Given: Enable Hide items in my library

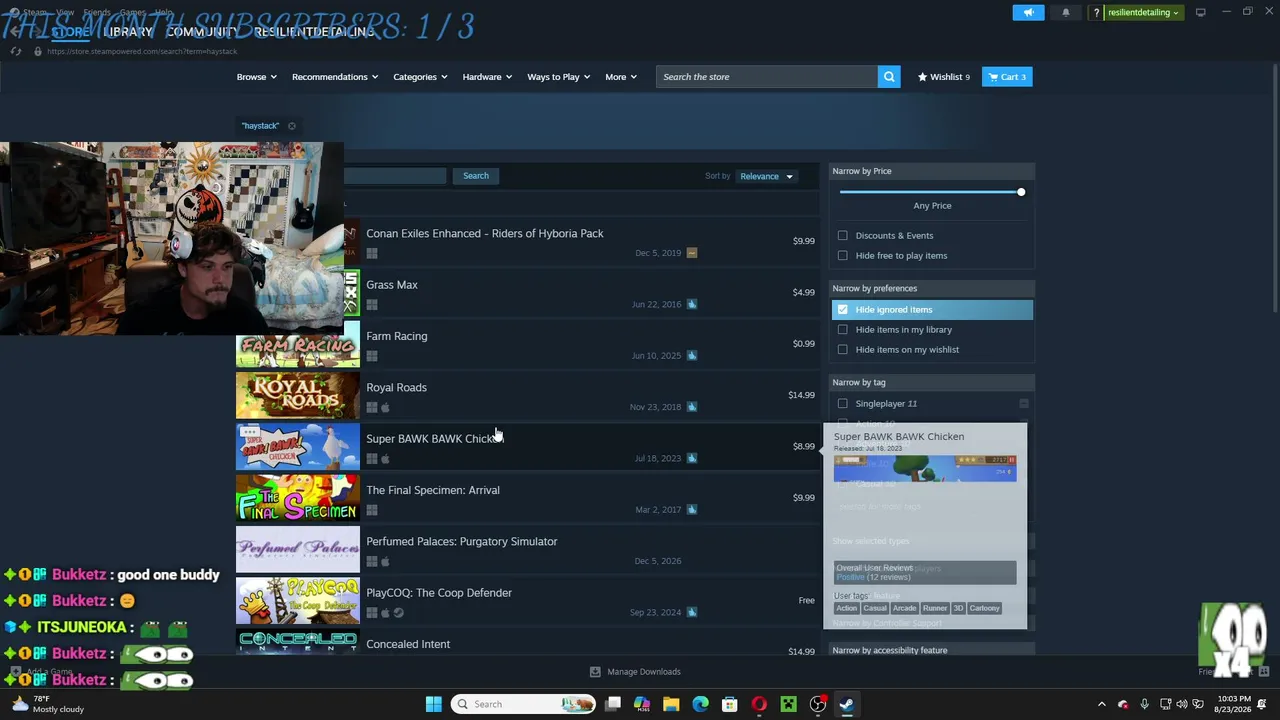Looking at the screenshot, I should (843, 330).
